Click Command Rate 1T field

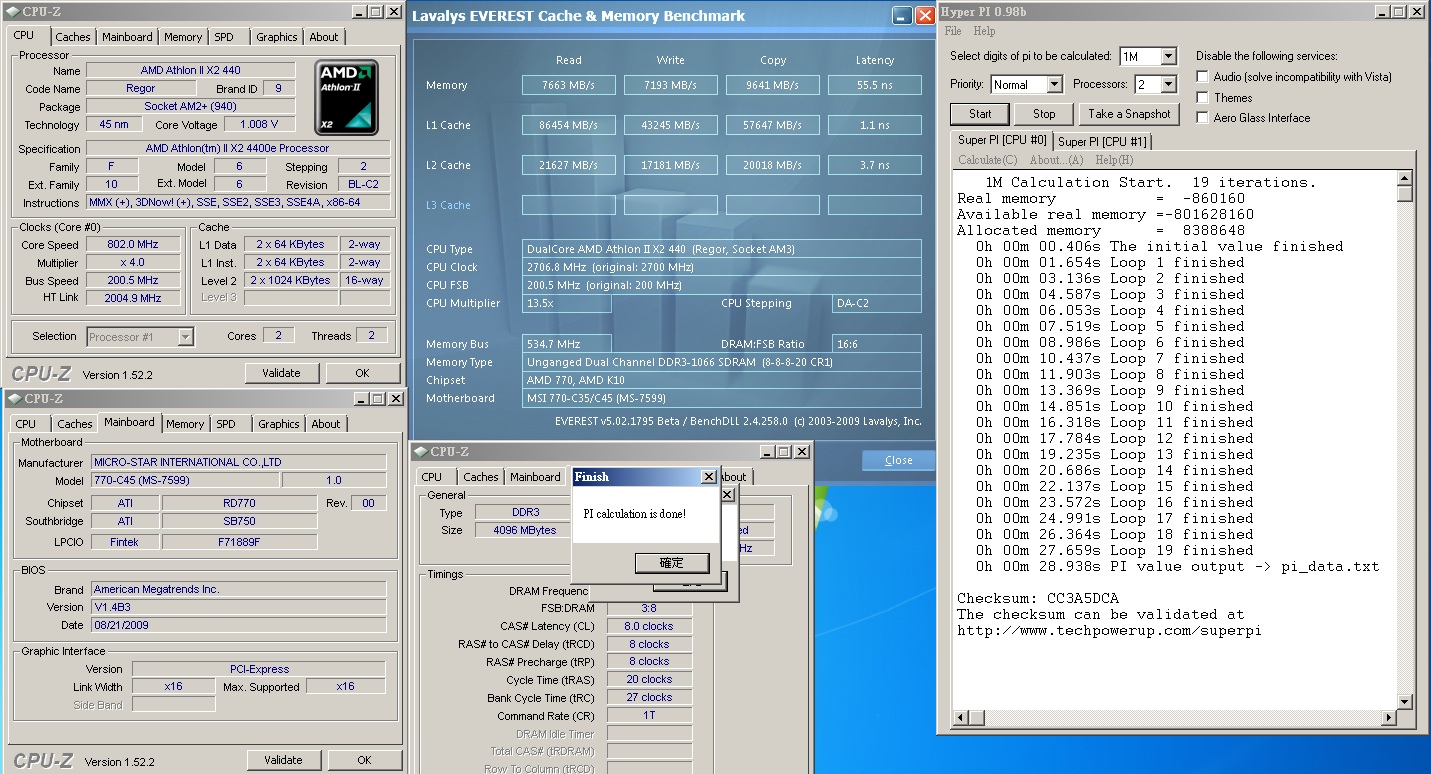click(649, 716)
